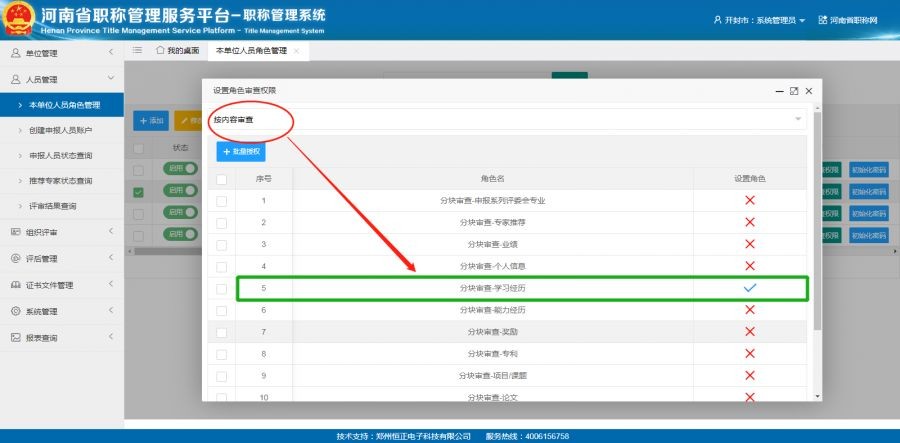900x443 pixels.
Task: Click the blue 添加 button behind dialog
Action: (151, 121)
